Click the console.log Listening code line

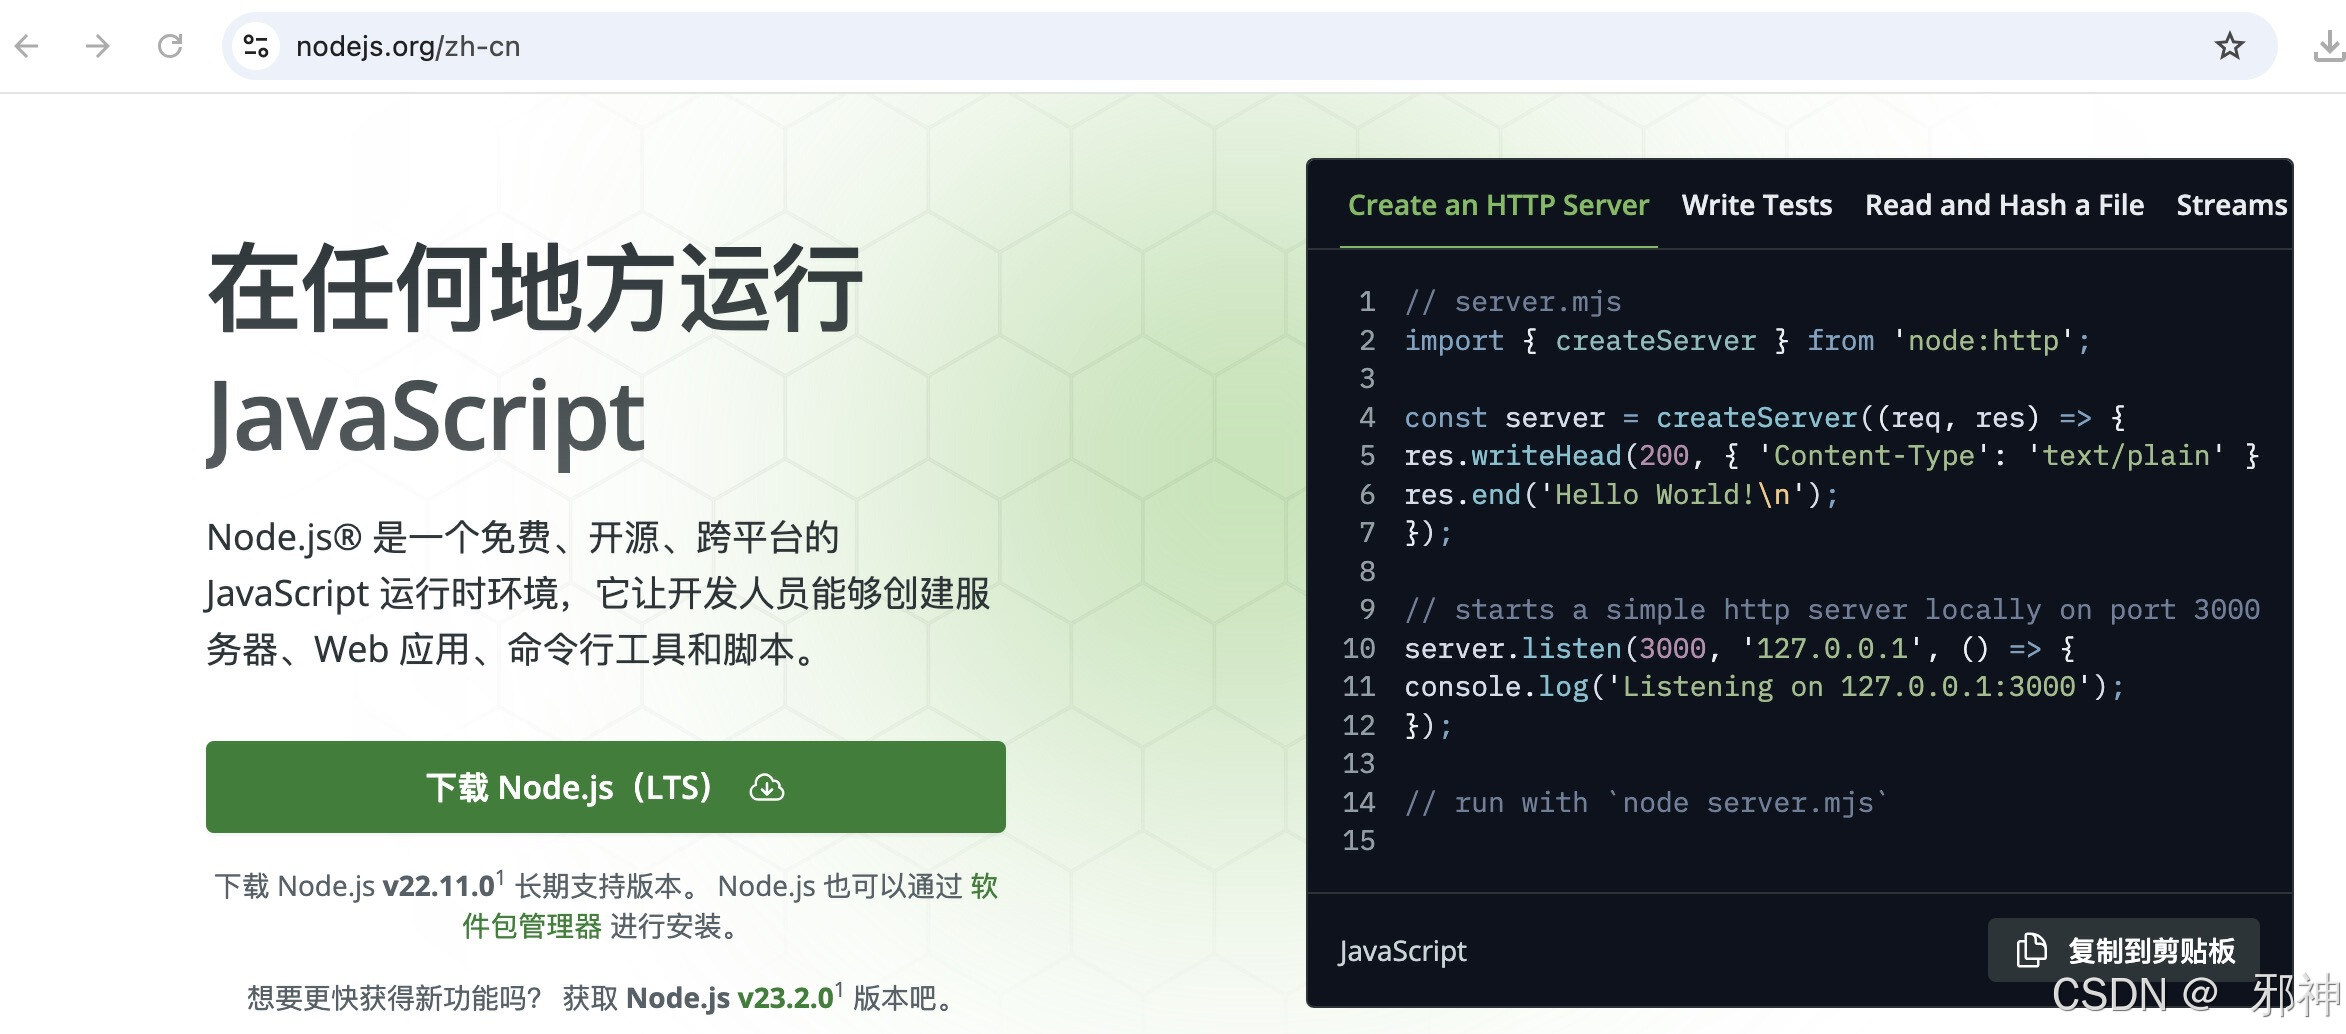(x=1764, y=687)
